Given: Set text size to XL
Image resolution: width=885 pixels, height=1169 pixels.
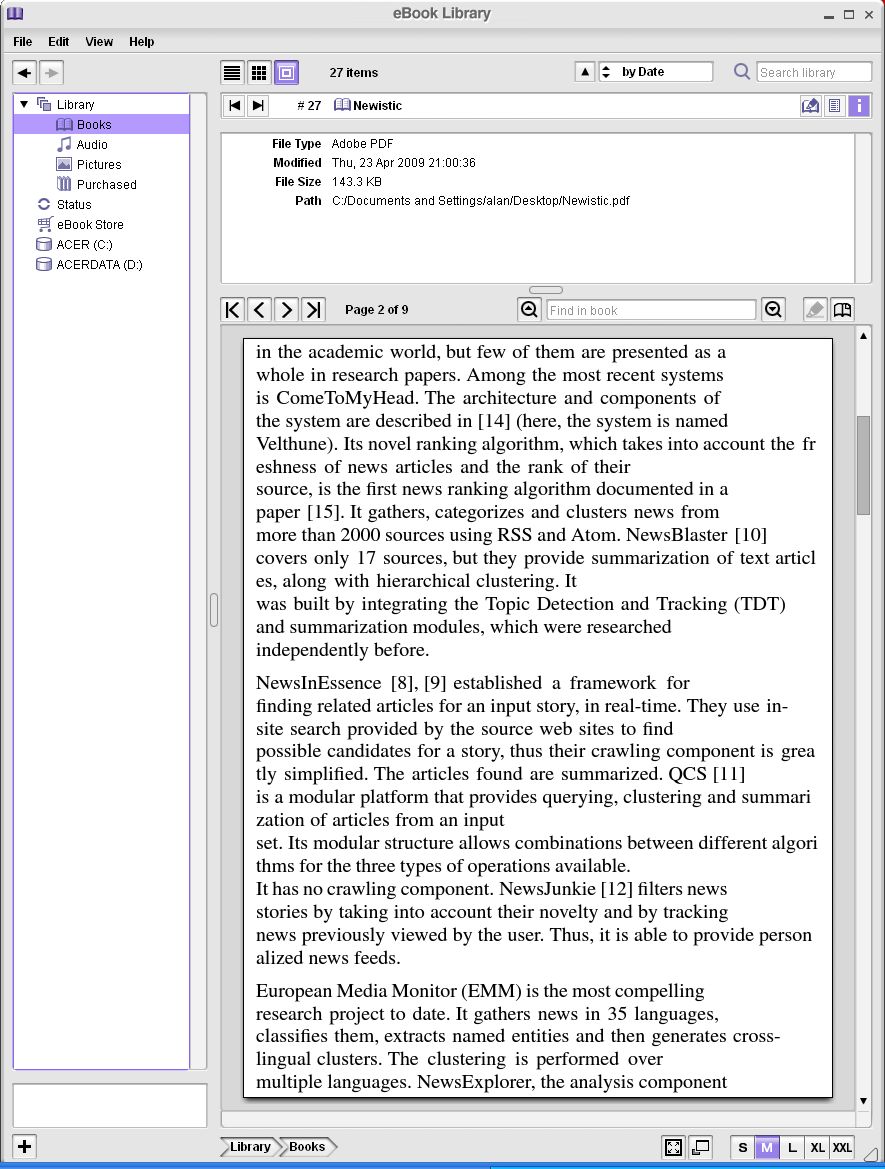Looking at the screenshot, I should (x=817, y=1147).
